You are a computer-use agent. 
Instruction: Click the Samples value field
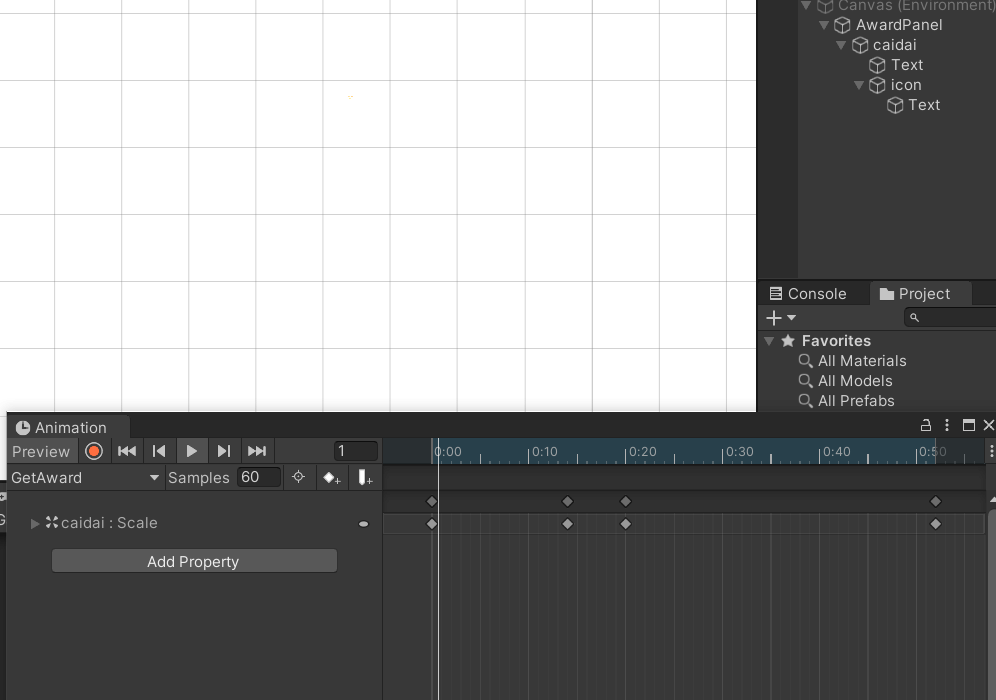[x=259, y=477]
